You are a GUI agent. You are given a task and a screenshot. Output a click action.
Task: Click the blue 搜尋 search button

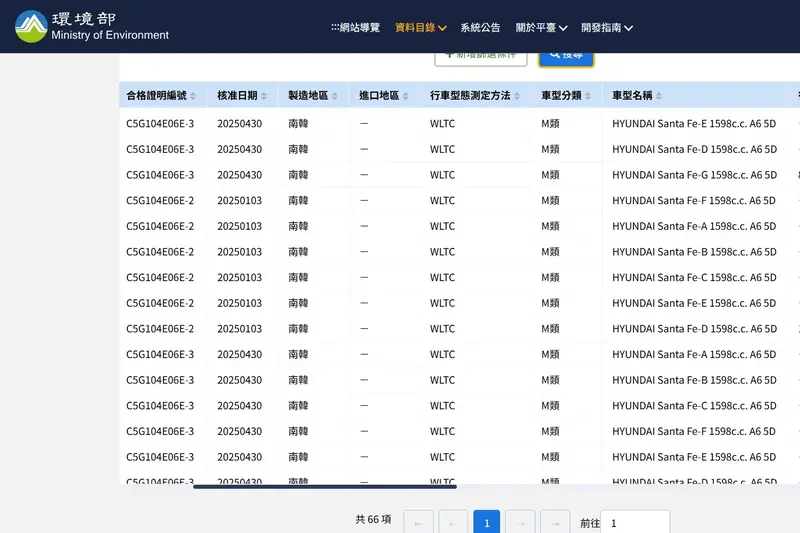coord(566,59)
